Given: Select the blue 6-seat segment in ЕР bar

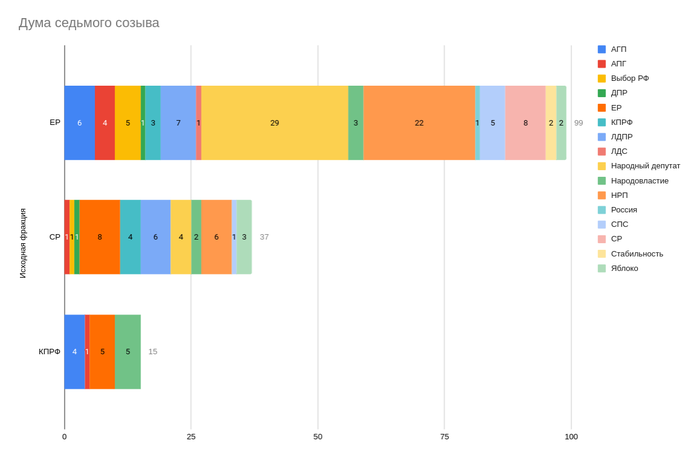Looking at the screenshot, I should (79, 123).
